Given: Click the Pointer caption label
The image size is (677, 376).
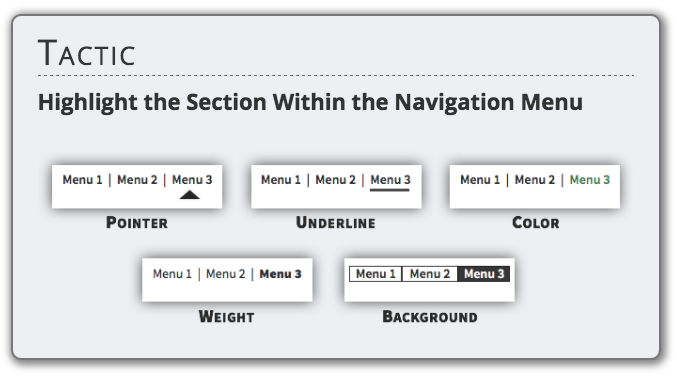Looking at the screenshot, I should 137,223.
